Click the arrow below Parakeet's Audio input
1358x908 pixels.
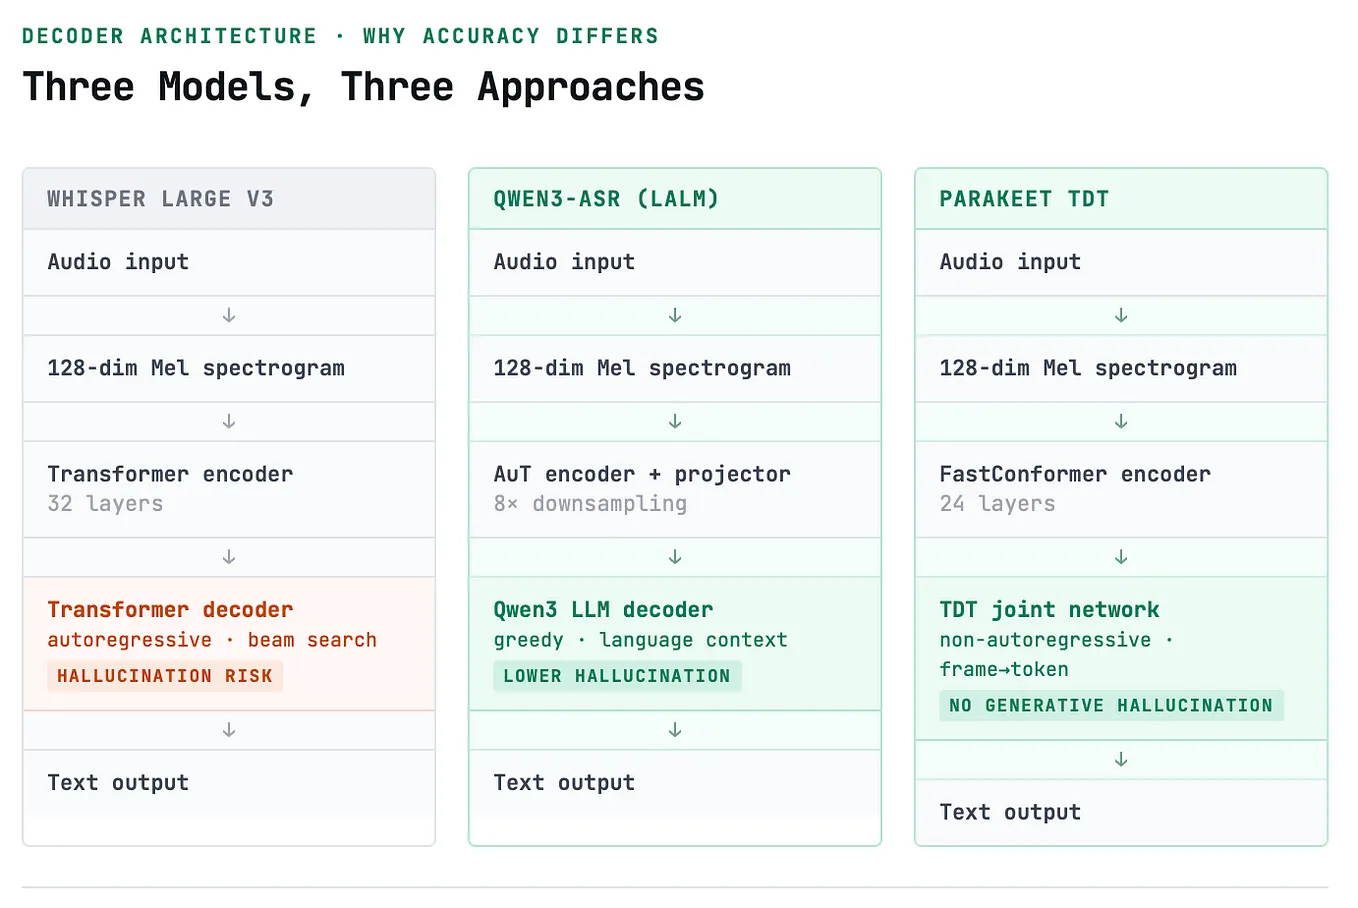tap(1121, 315)
